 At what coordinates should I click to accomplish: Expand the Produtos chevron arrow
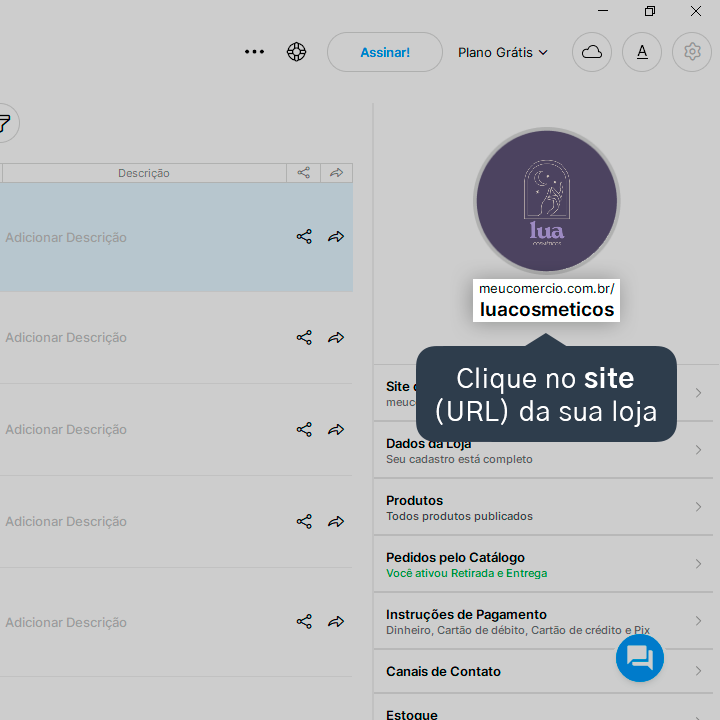[x=698, y=507]
